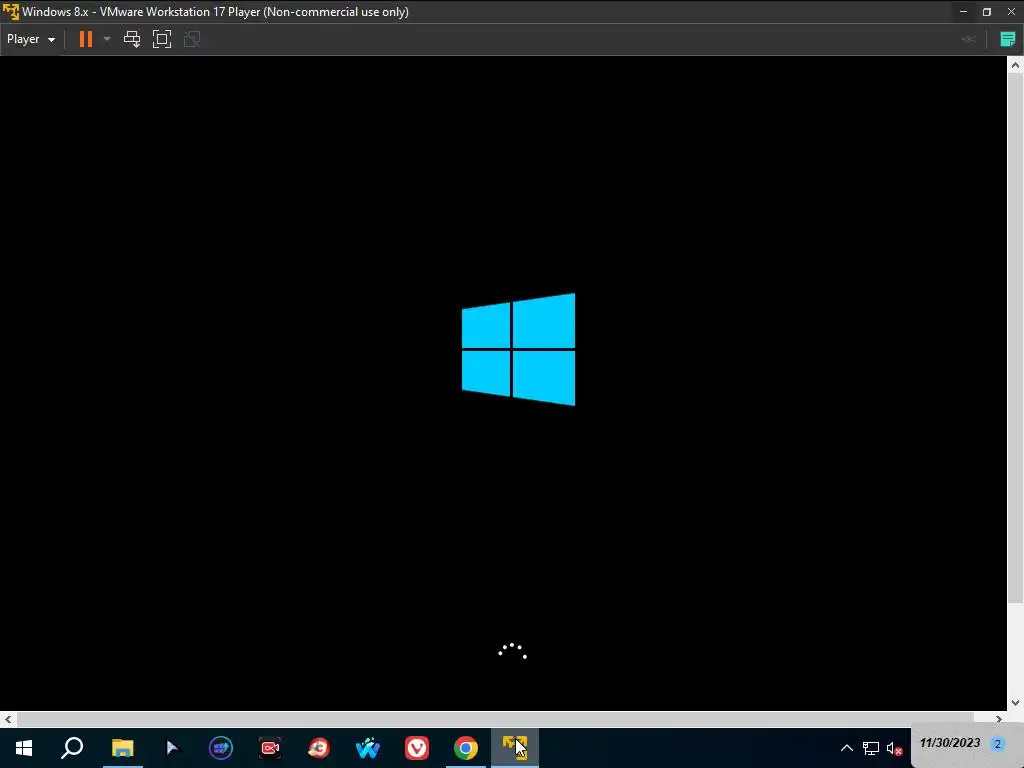Close the VMware Player window
The height and width of the screenshot is (768, 1024).
(1011, 12)
